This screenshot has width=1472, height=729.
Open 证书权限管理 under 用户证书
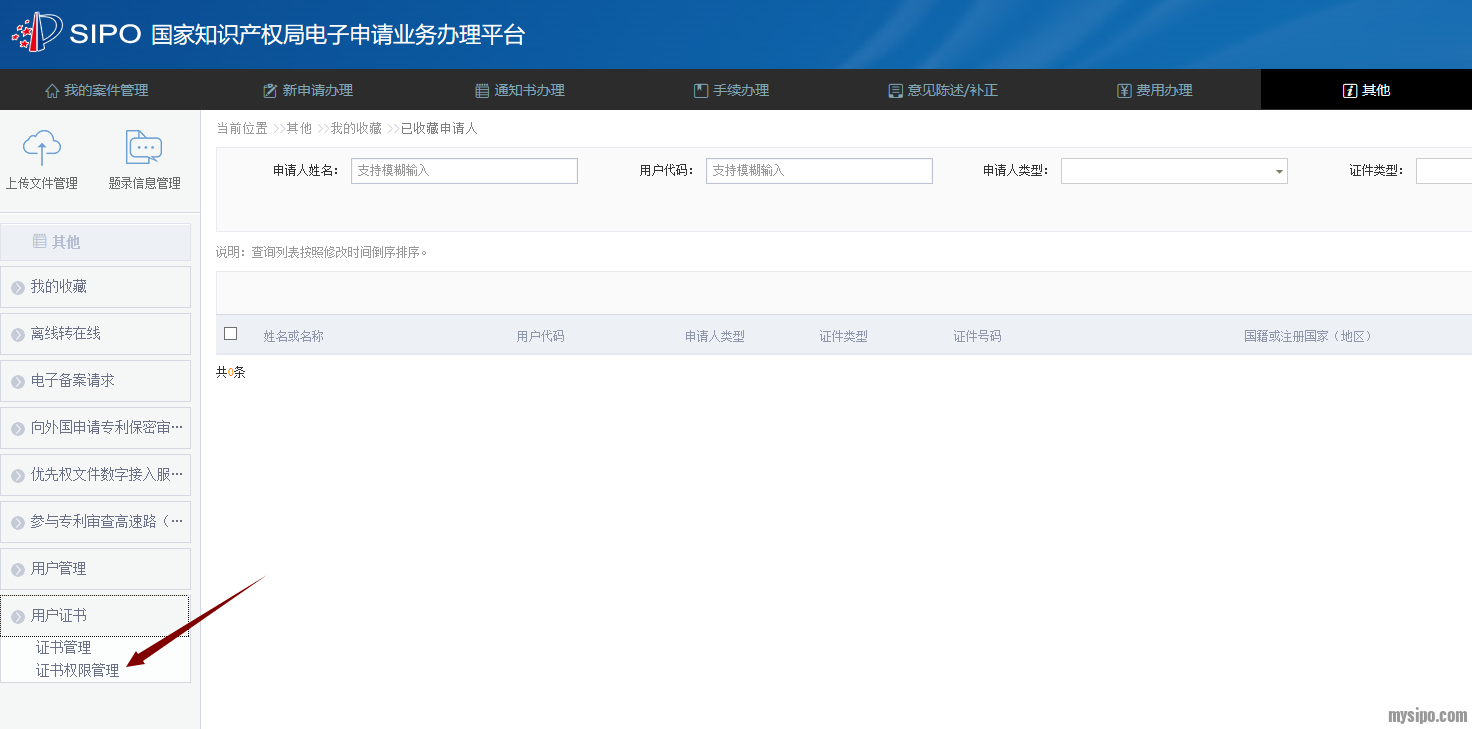point(77,671)
